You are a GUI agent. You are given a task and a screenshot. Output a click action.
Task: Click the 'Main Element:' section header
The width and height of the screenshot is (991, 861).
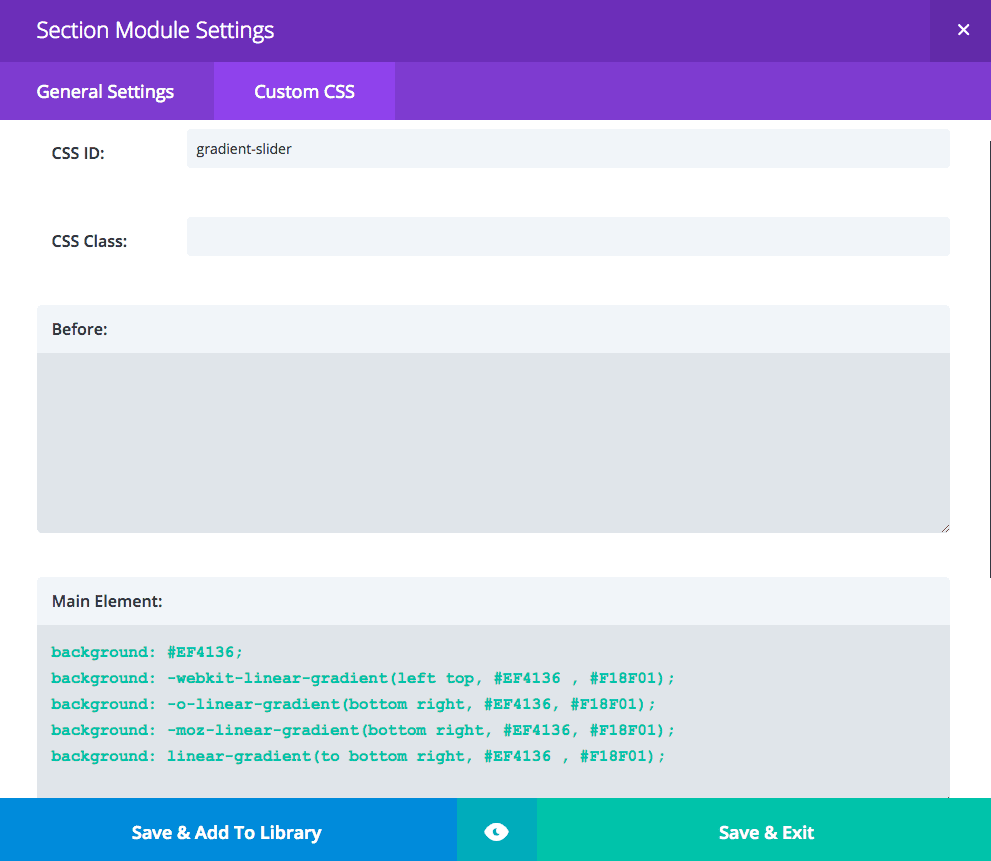point(107,601)
